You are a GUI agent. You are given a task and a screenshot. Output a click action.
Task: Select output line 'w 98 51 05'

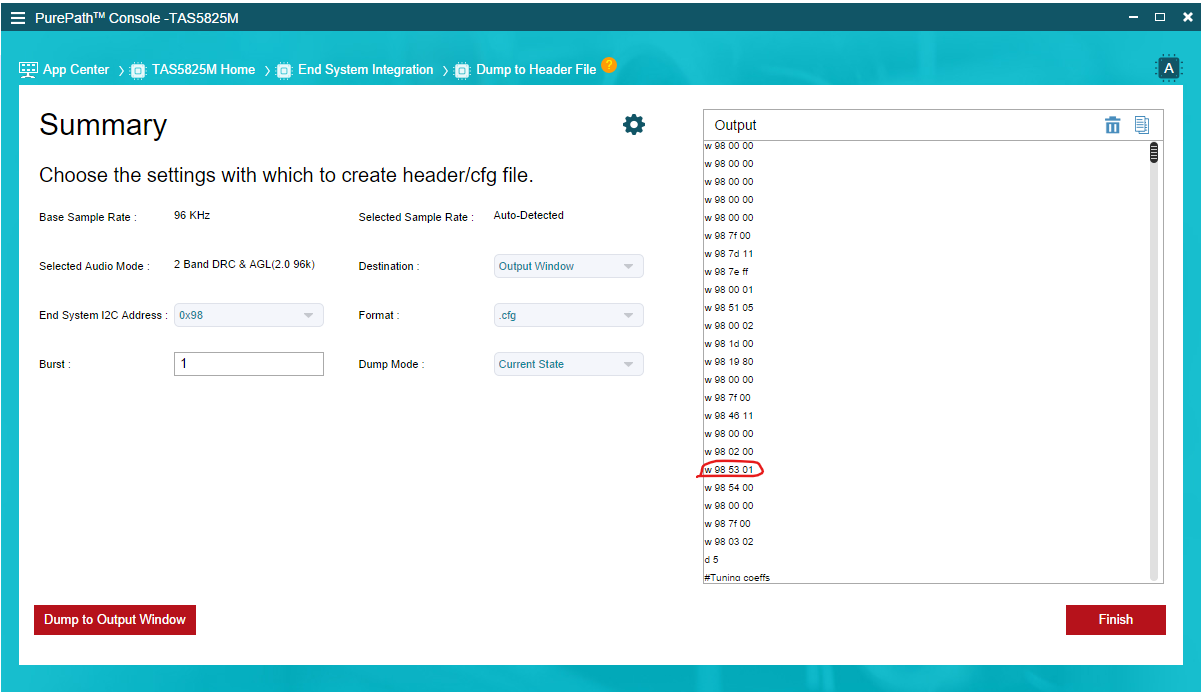729,308
